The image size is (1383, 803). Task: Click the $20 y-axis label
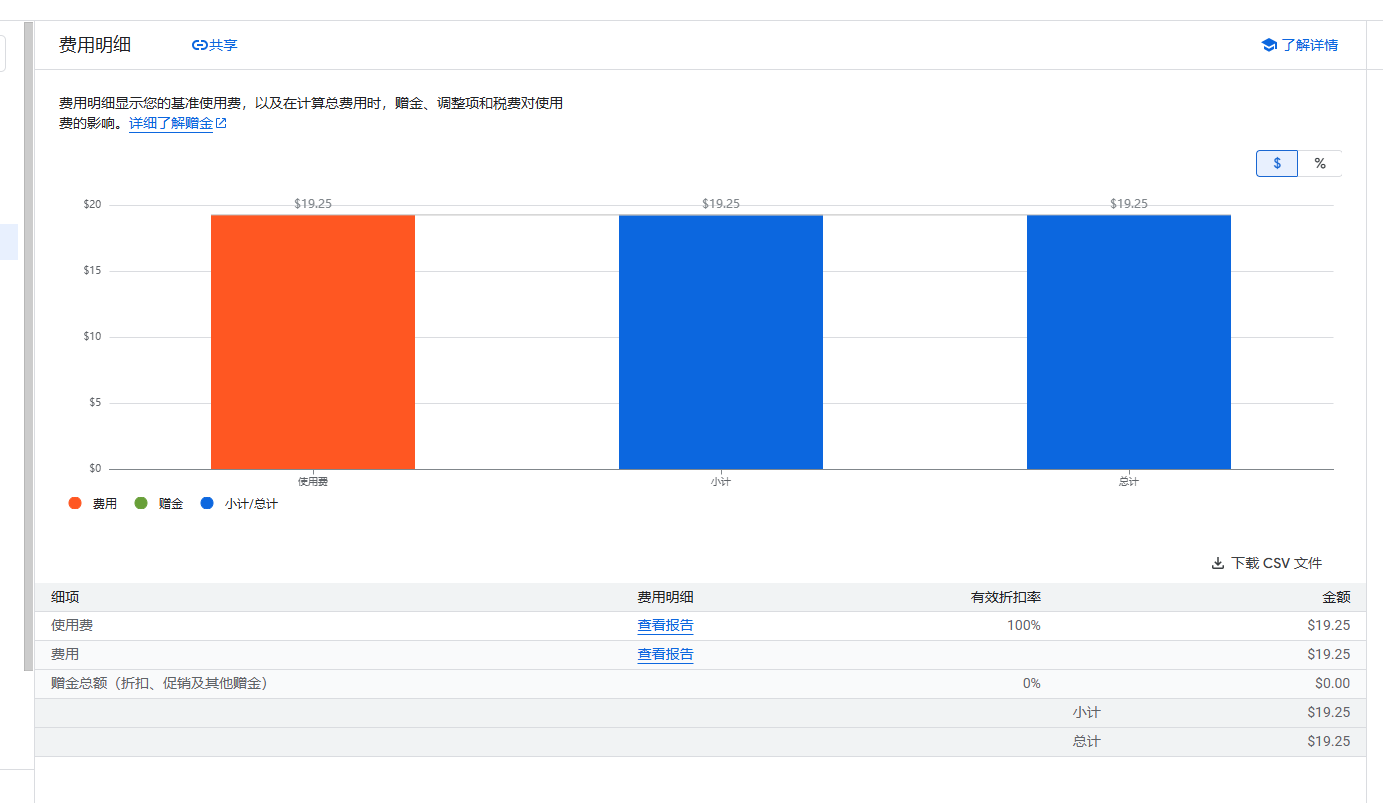[x=92, y=205]
